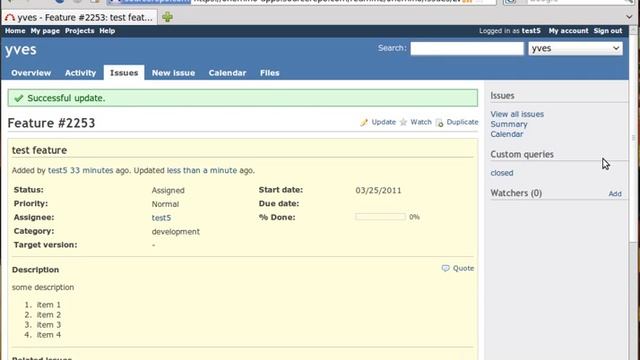
Task: Select the yves Feature #2253 browser tab
Action: coord(79,18)
